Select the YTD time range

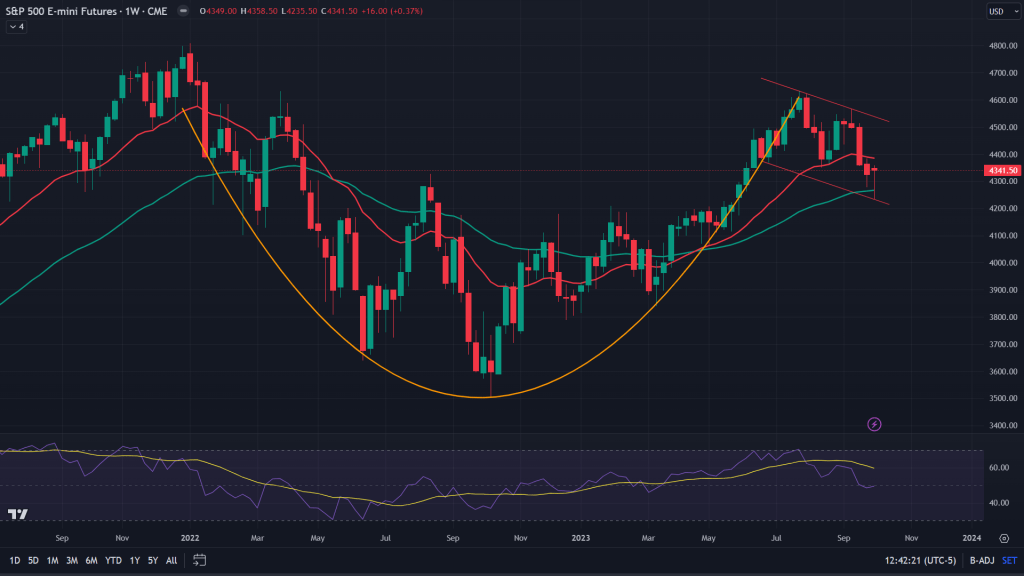112,560
